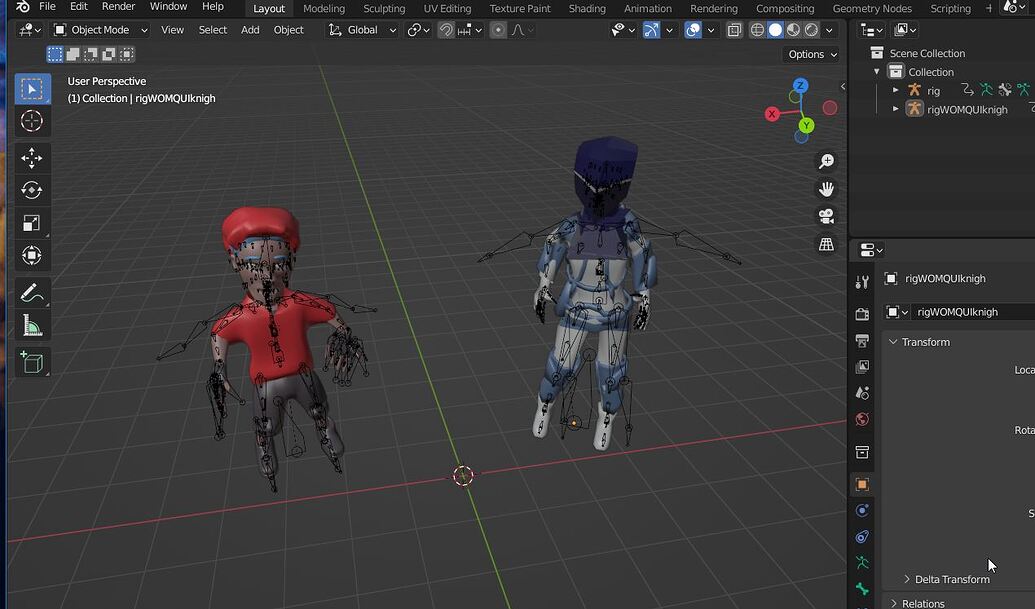This screenshot has height=609, width=1035.
Task: Activate the Annotate tool
Action: coord(32,292)
